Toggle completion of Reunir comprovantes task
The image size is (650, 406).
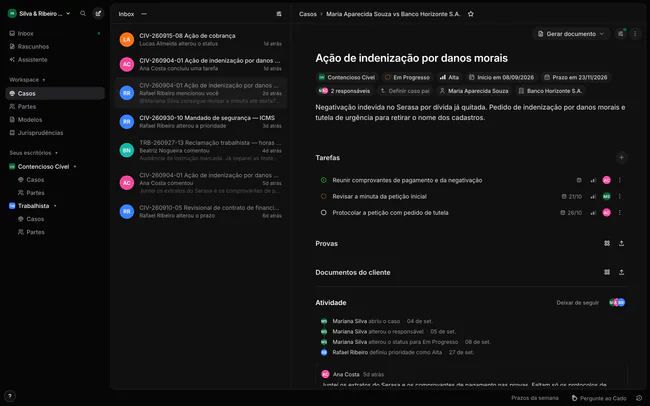click(324, 180)
